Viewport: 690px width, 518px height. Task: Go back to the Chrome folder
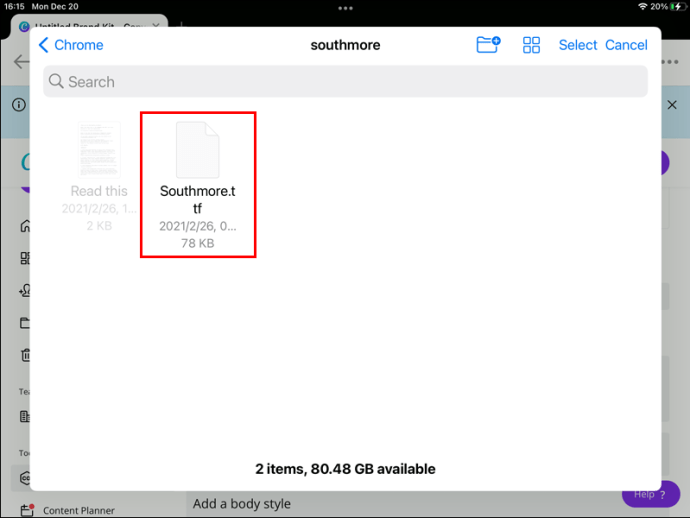tap(71, 45)
